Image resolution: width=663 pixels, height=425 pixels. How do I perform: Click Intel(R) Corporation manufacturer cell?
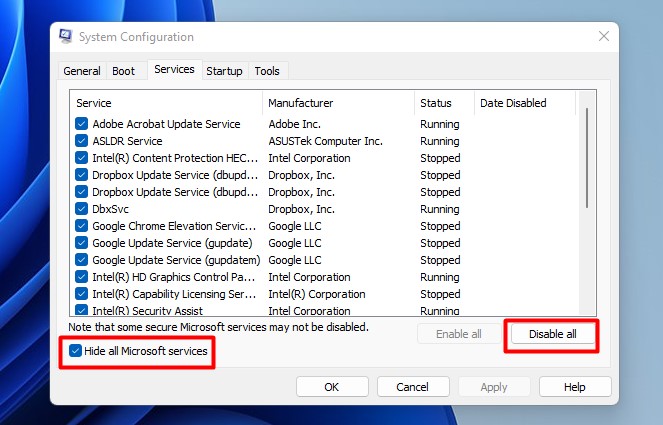(317, 294)
